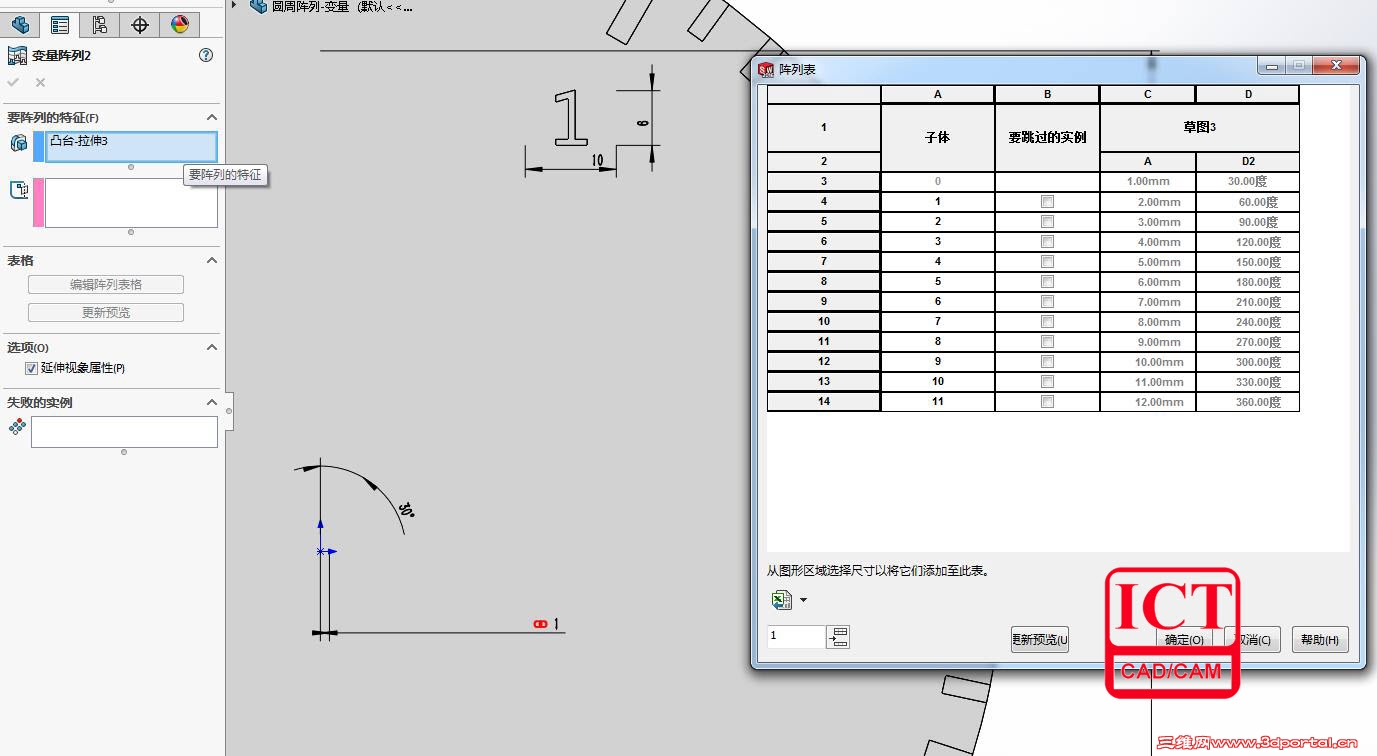Check skip-instance box for instance 4
Screen dimensions: 1377x756
[1047, 262]
